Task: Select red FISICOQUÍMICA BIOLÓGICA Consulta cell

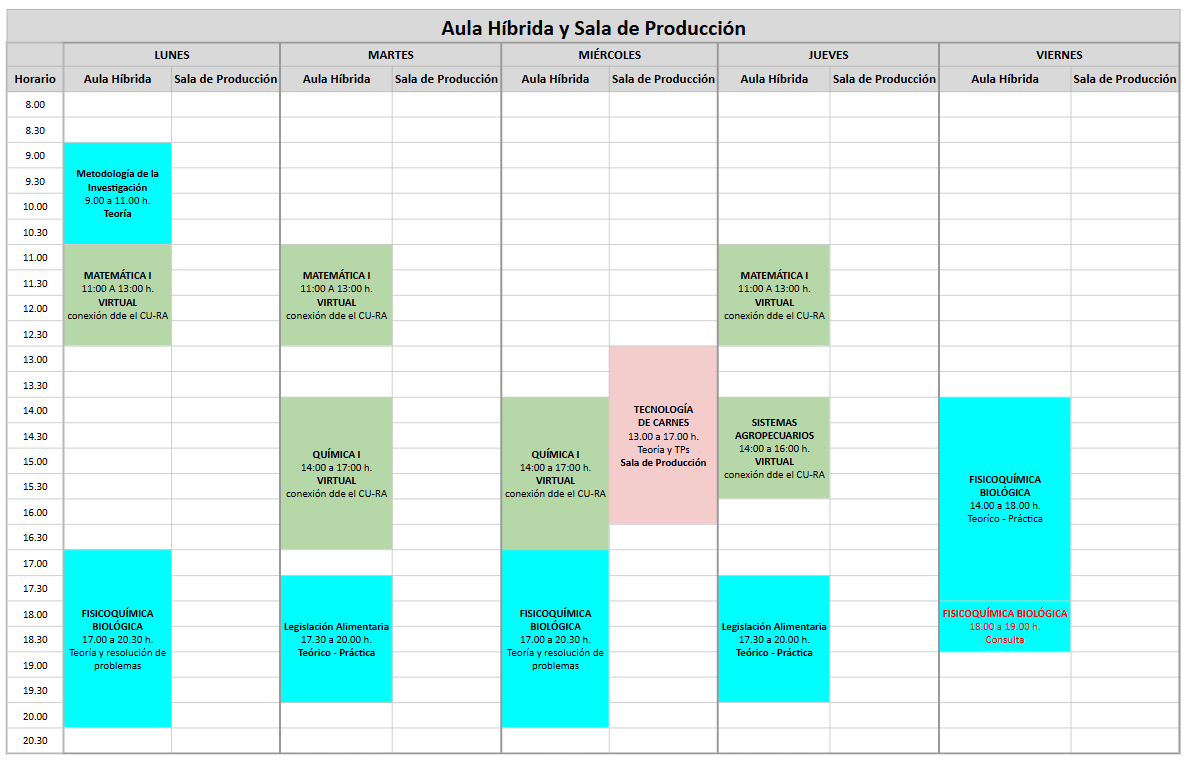Action: [x=1005, y=626]
